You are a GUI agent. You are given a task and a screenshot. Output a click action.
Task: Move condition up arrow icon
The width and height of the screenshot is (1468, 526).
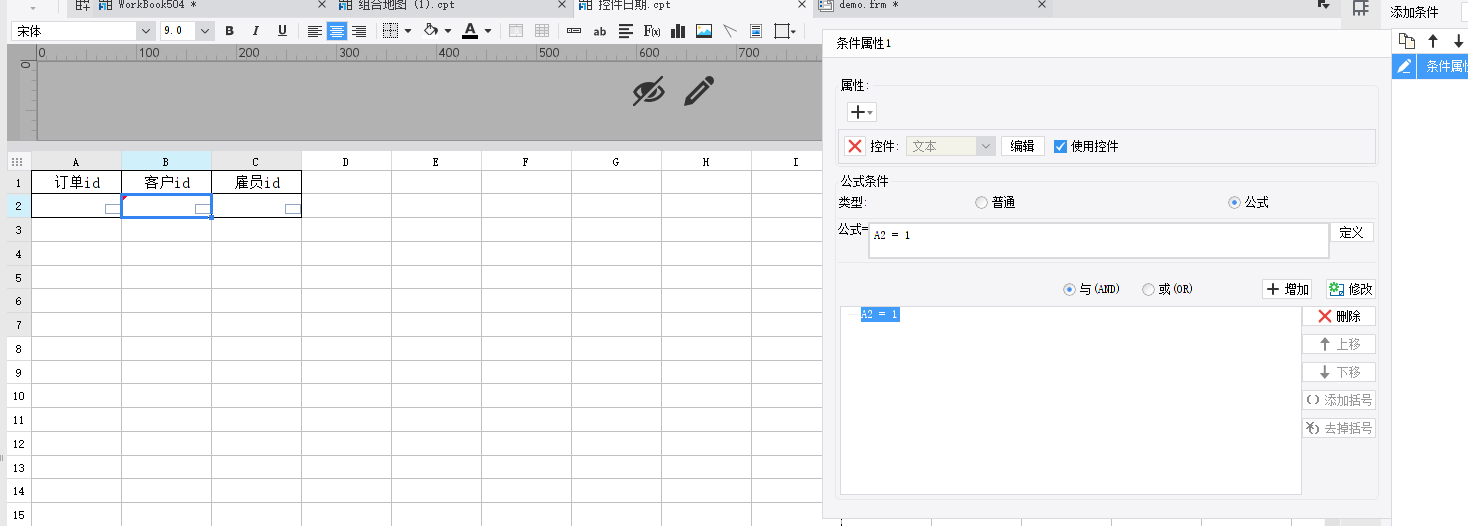pyautogui.click(x=1433, y=41)
